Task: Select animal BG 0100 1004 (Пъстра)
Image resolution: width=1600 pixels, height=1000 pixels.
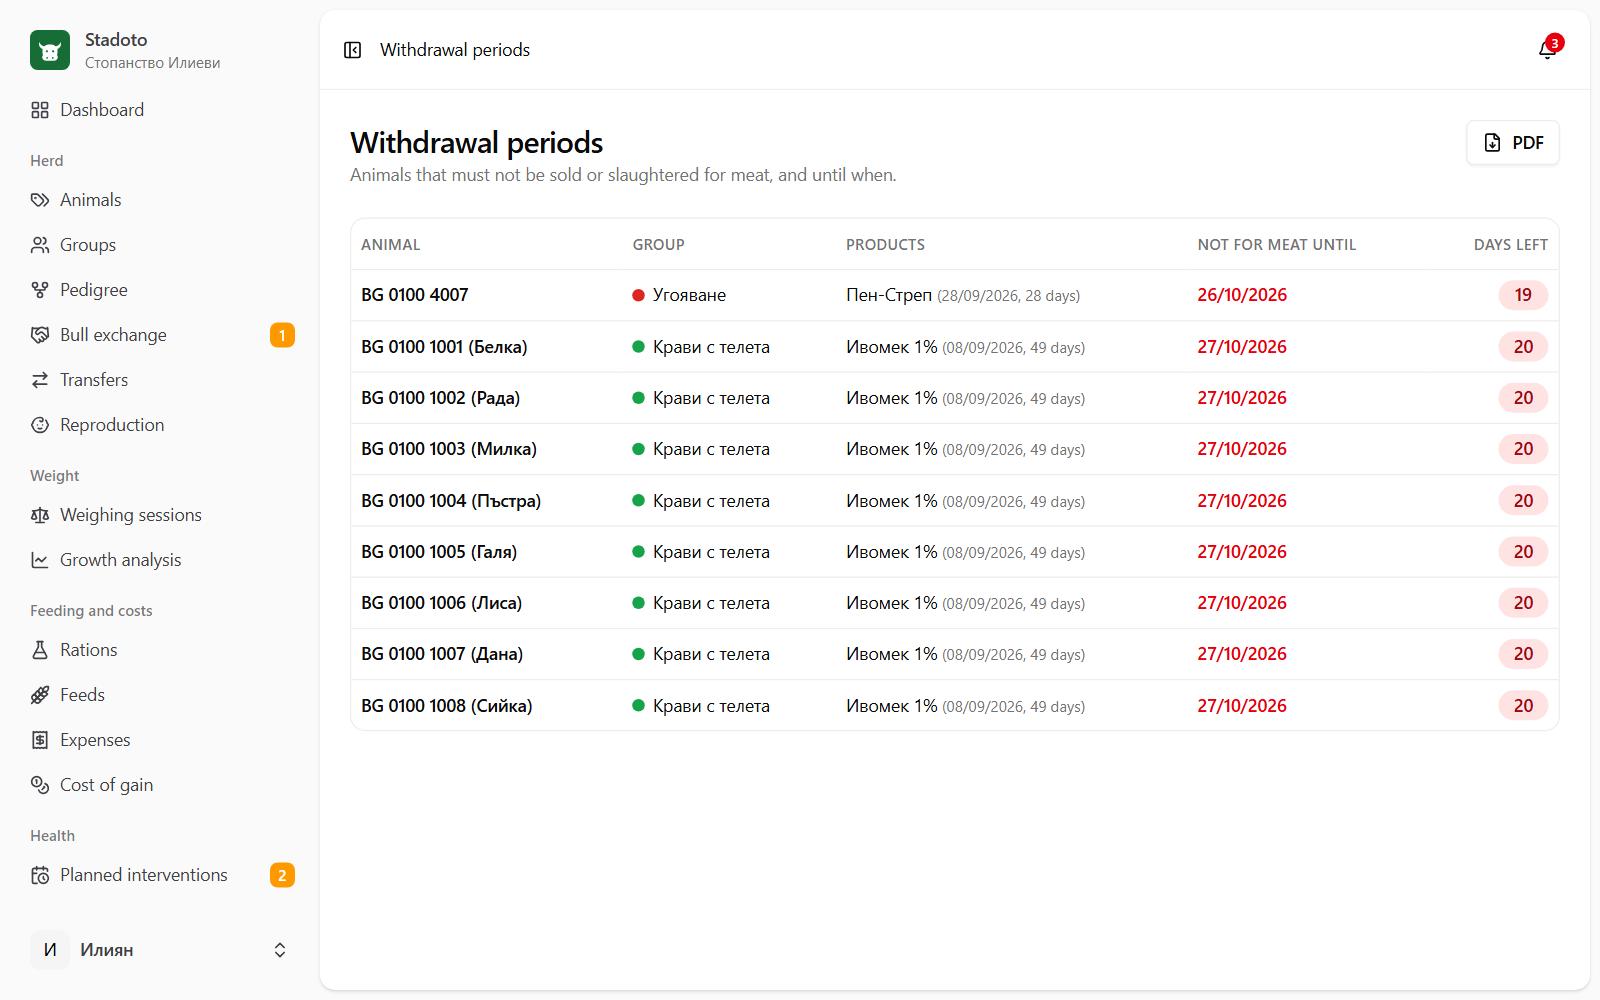Action: 451,501
